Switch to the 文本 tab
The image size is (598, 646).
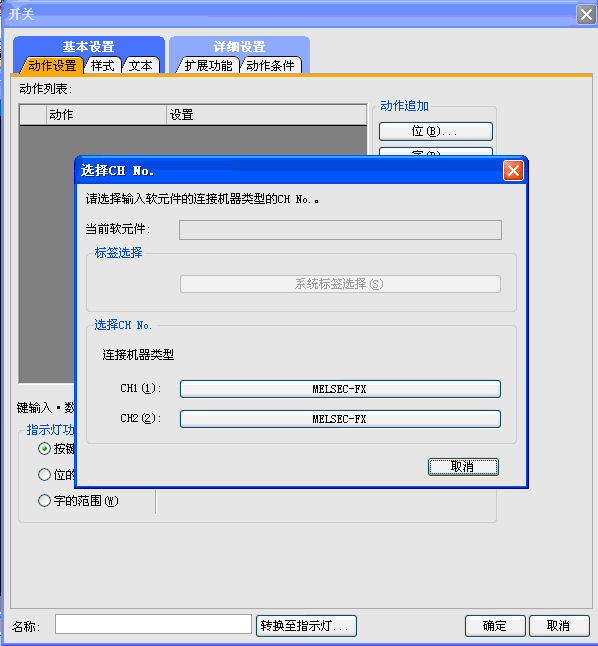tap(141, 66)
